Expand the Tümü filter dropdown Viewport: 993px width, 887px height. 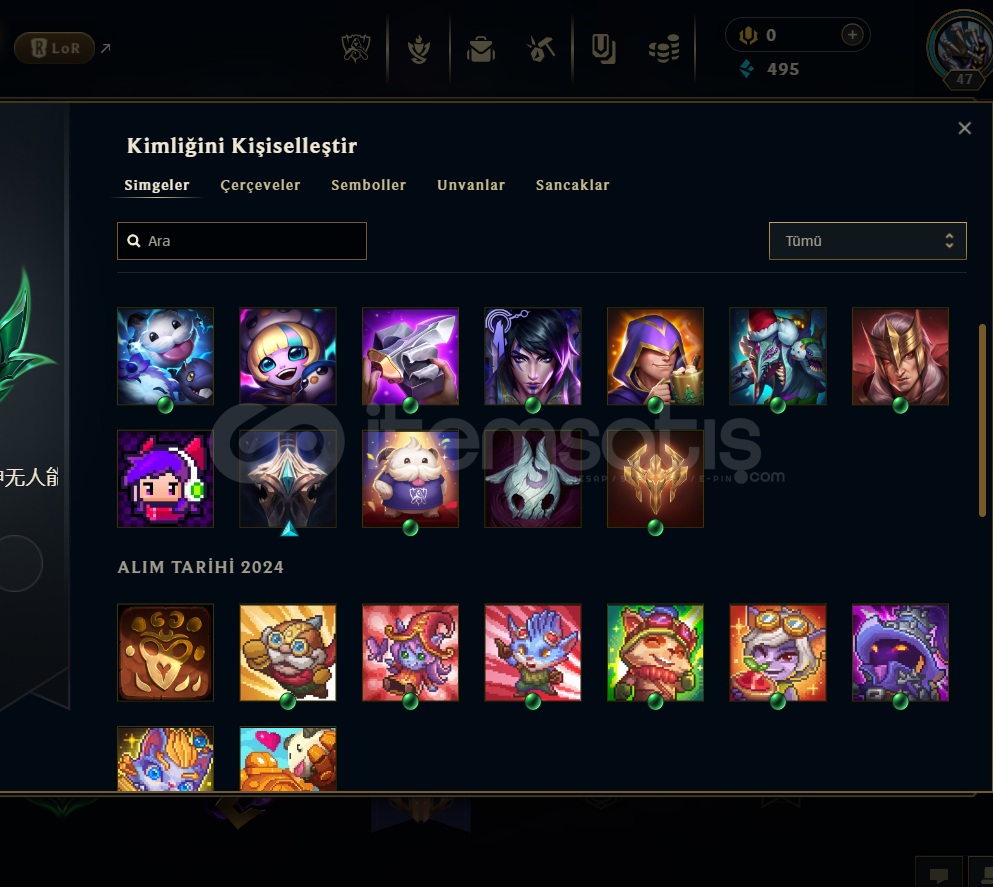[868, 241]
